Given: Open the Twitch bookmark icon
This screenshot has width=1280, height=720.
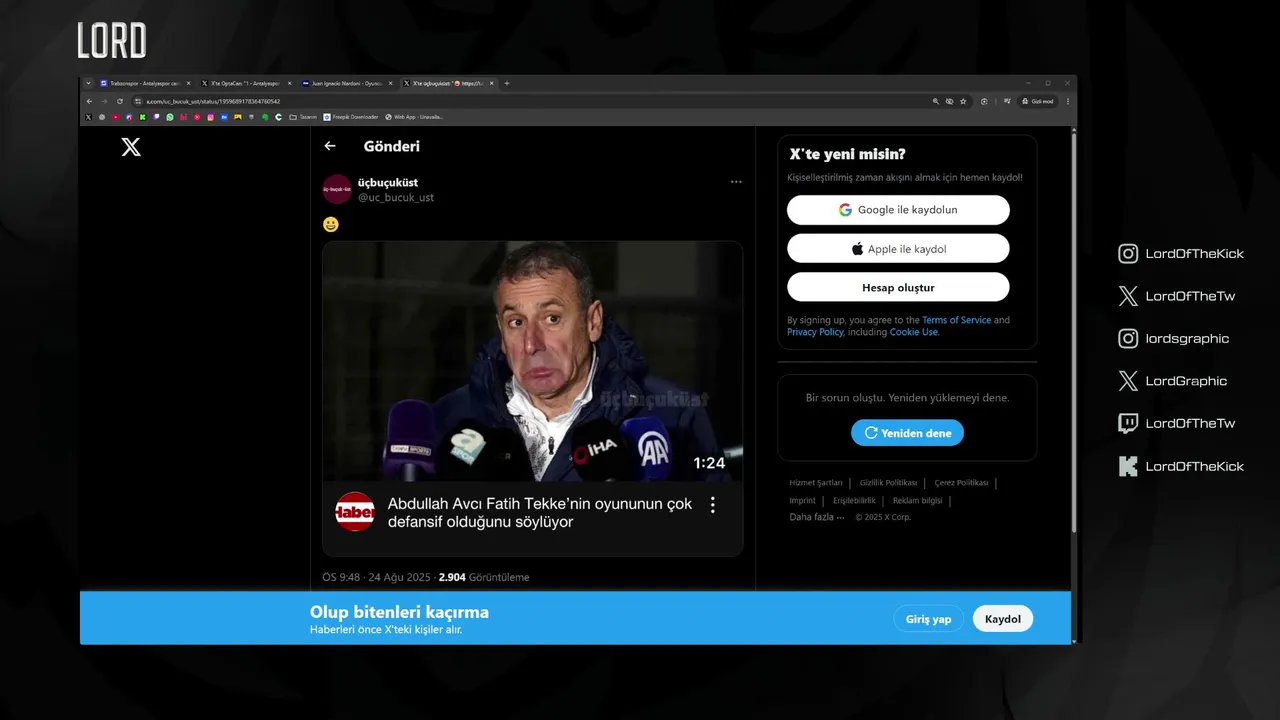Looking at the screenshot, I should point(156,117).
